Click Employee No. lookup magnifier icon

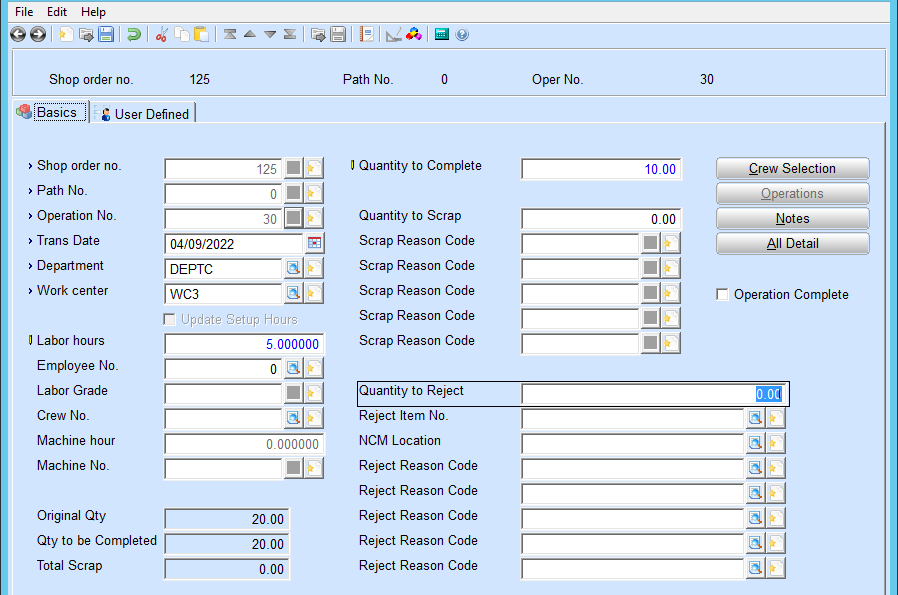[x=293, y=368]
